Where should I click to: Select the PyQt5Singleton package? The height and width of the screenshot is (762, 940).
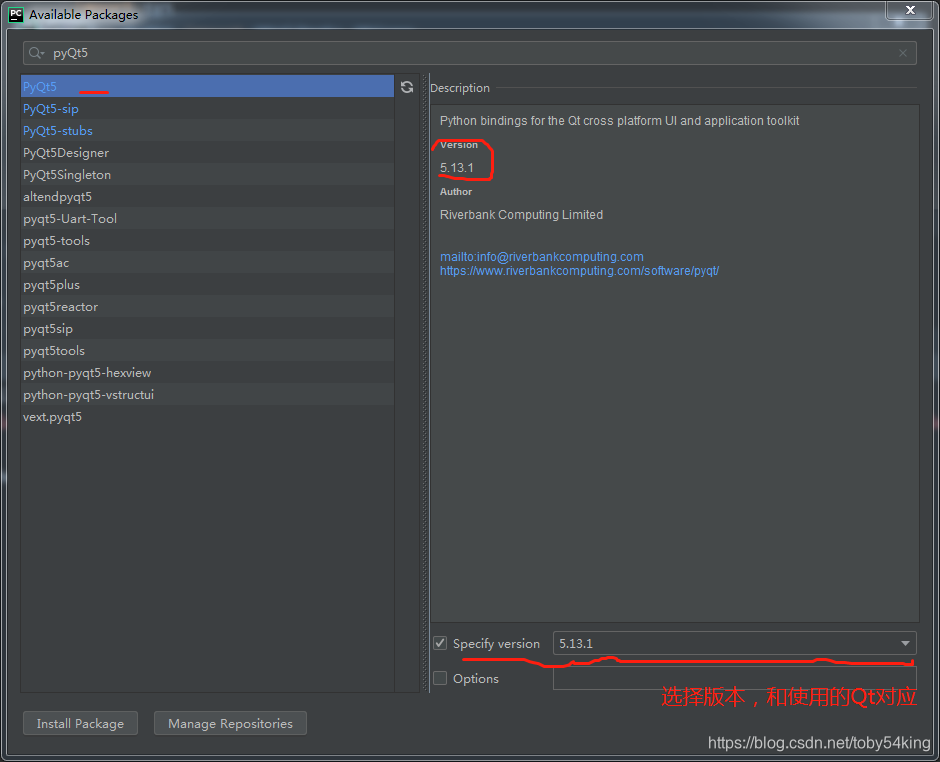(207, 174)
